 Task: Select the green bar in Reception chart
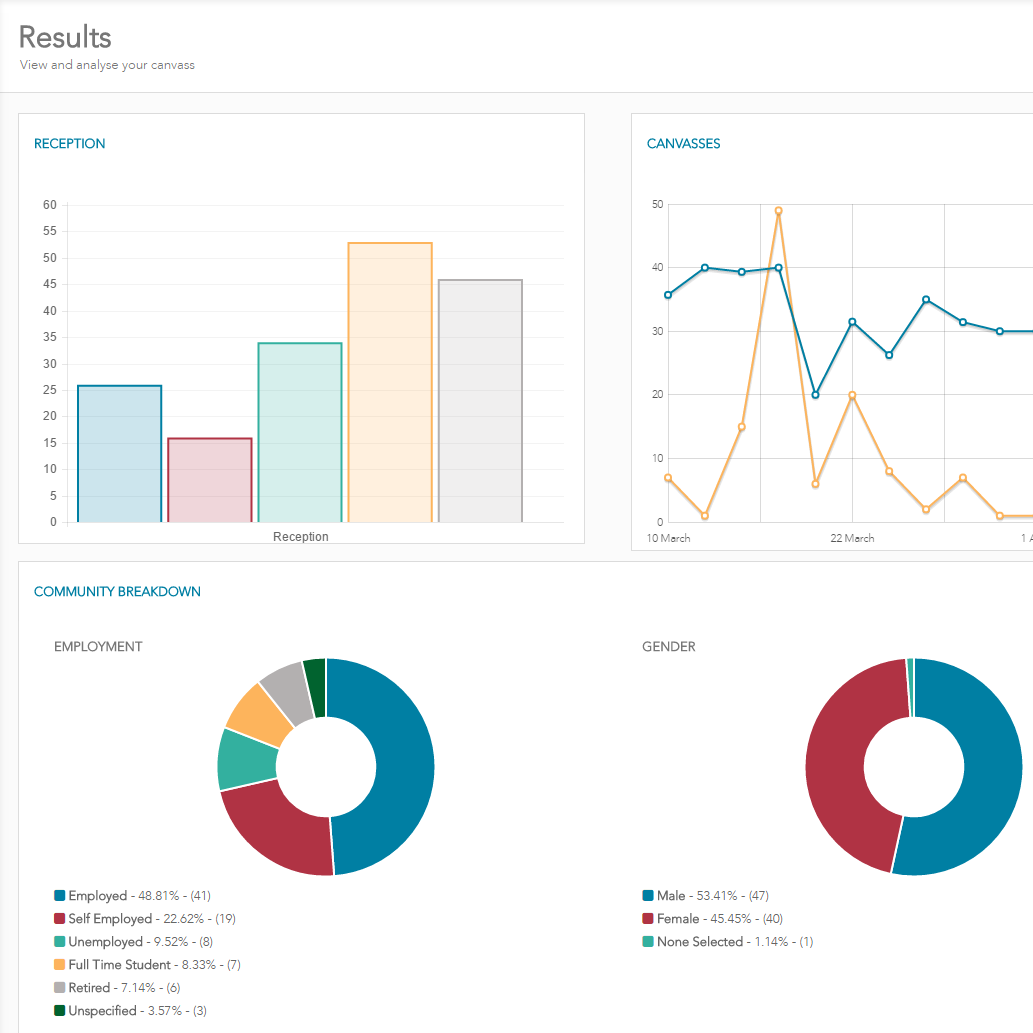pyautogui.click(x=300, y=432)
